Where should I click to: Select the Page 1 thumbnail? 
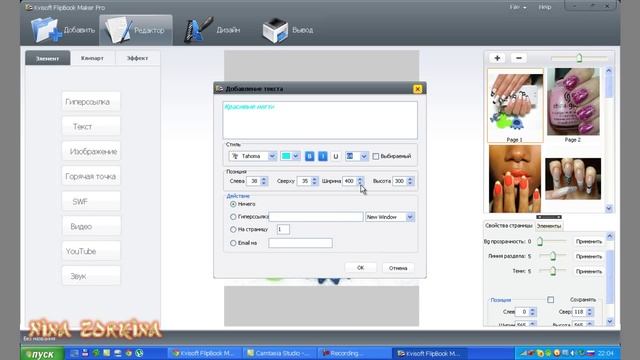pos(515,105)
